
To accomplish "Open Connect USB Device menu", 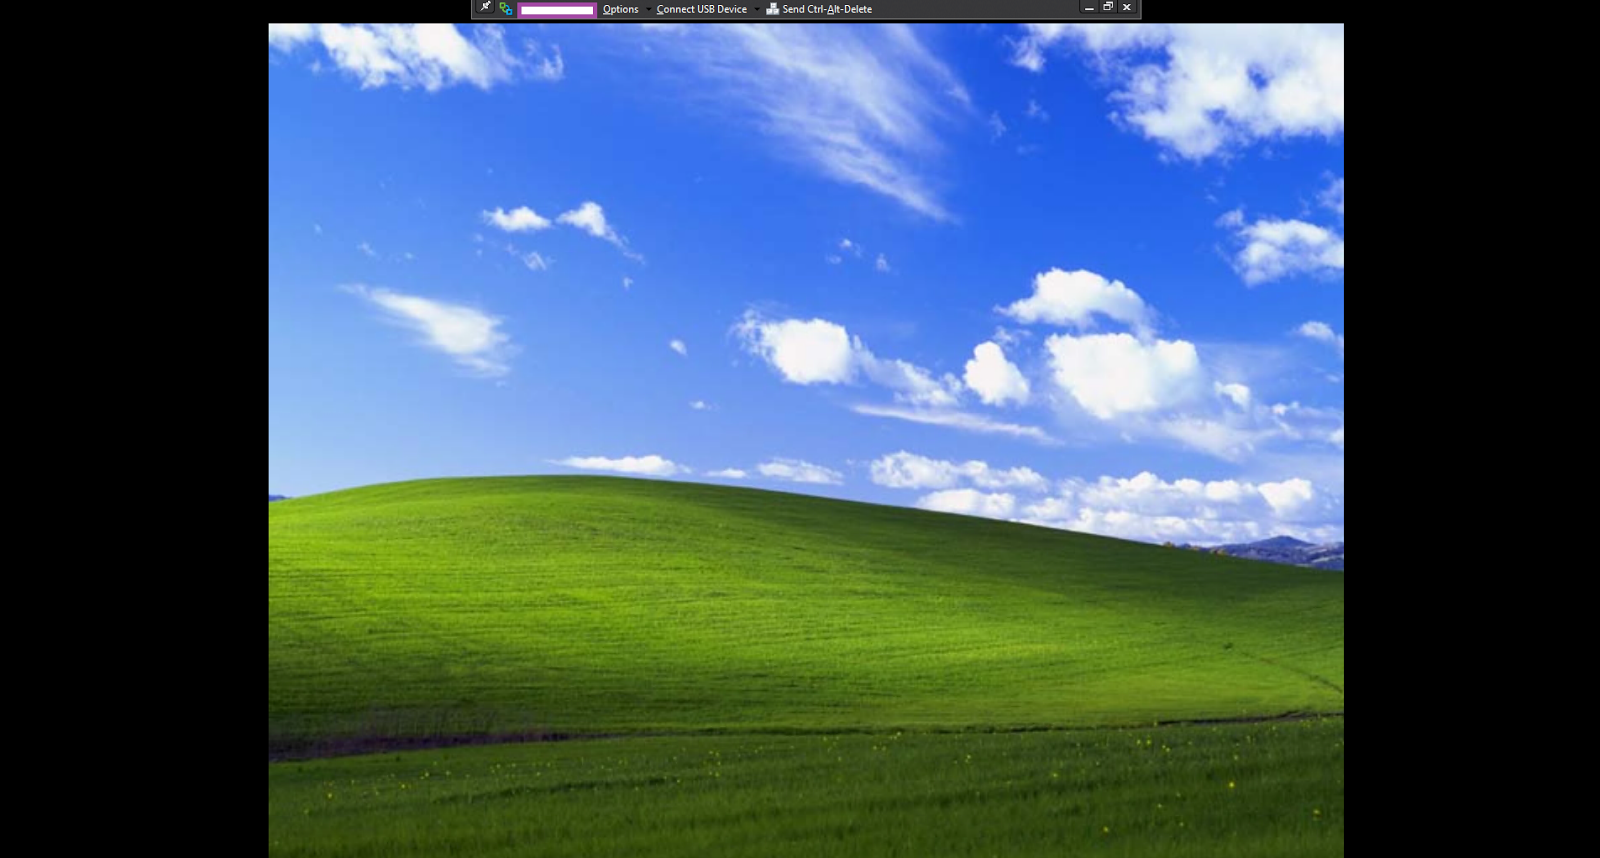I will tap(701, 9).
